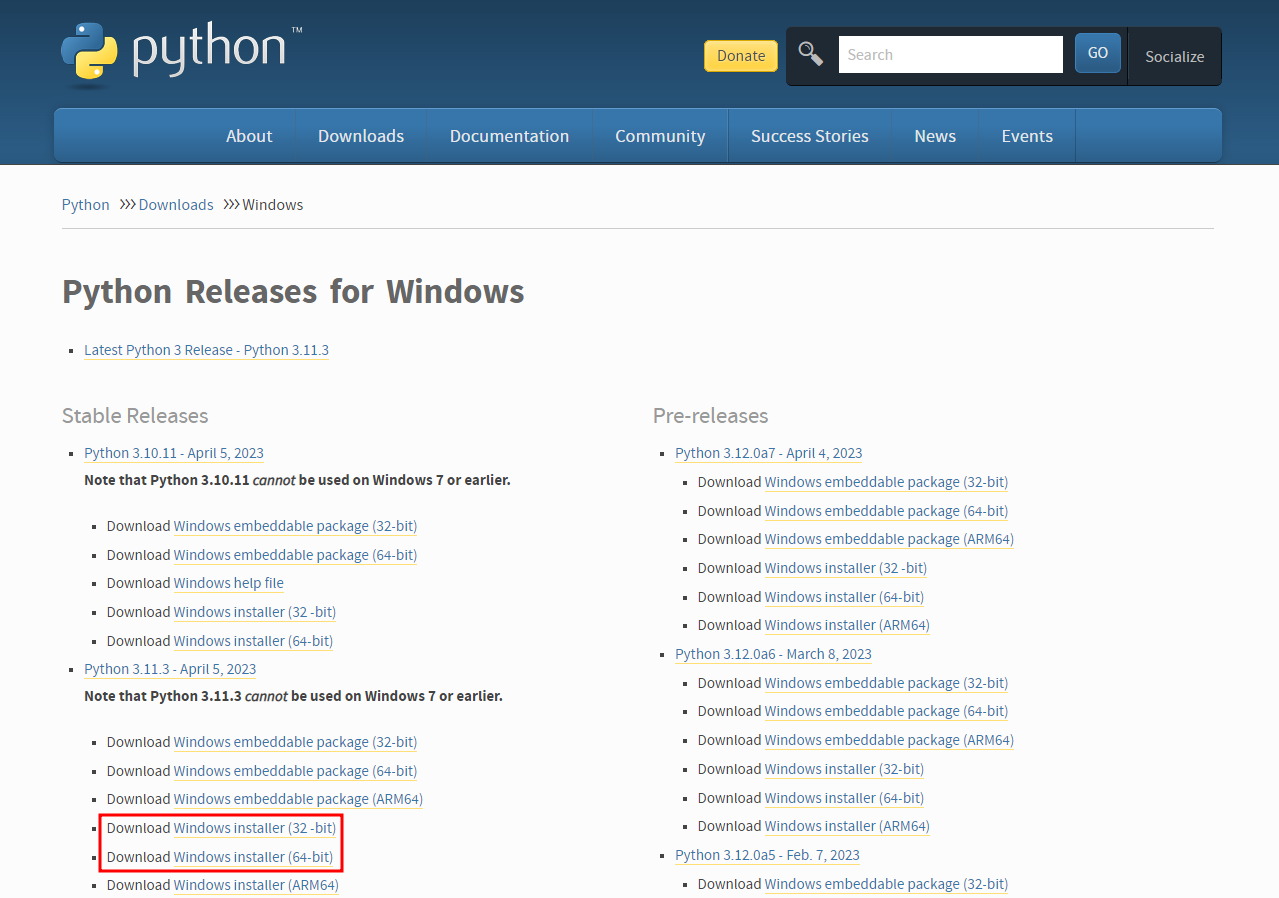This screenshot has width=1279, height=898.
Task: Download 3.11.3 Windows embeddable package (64-bit)
Action: point(295,771)
